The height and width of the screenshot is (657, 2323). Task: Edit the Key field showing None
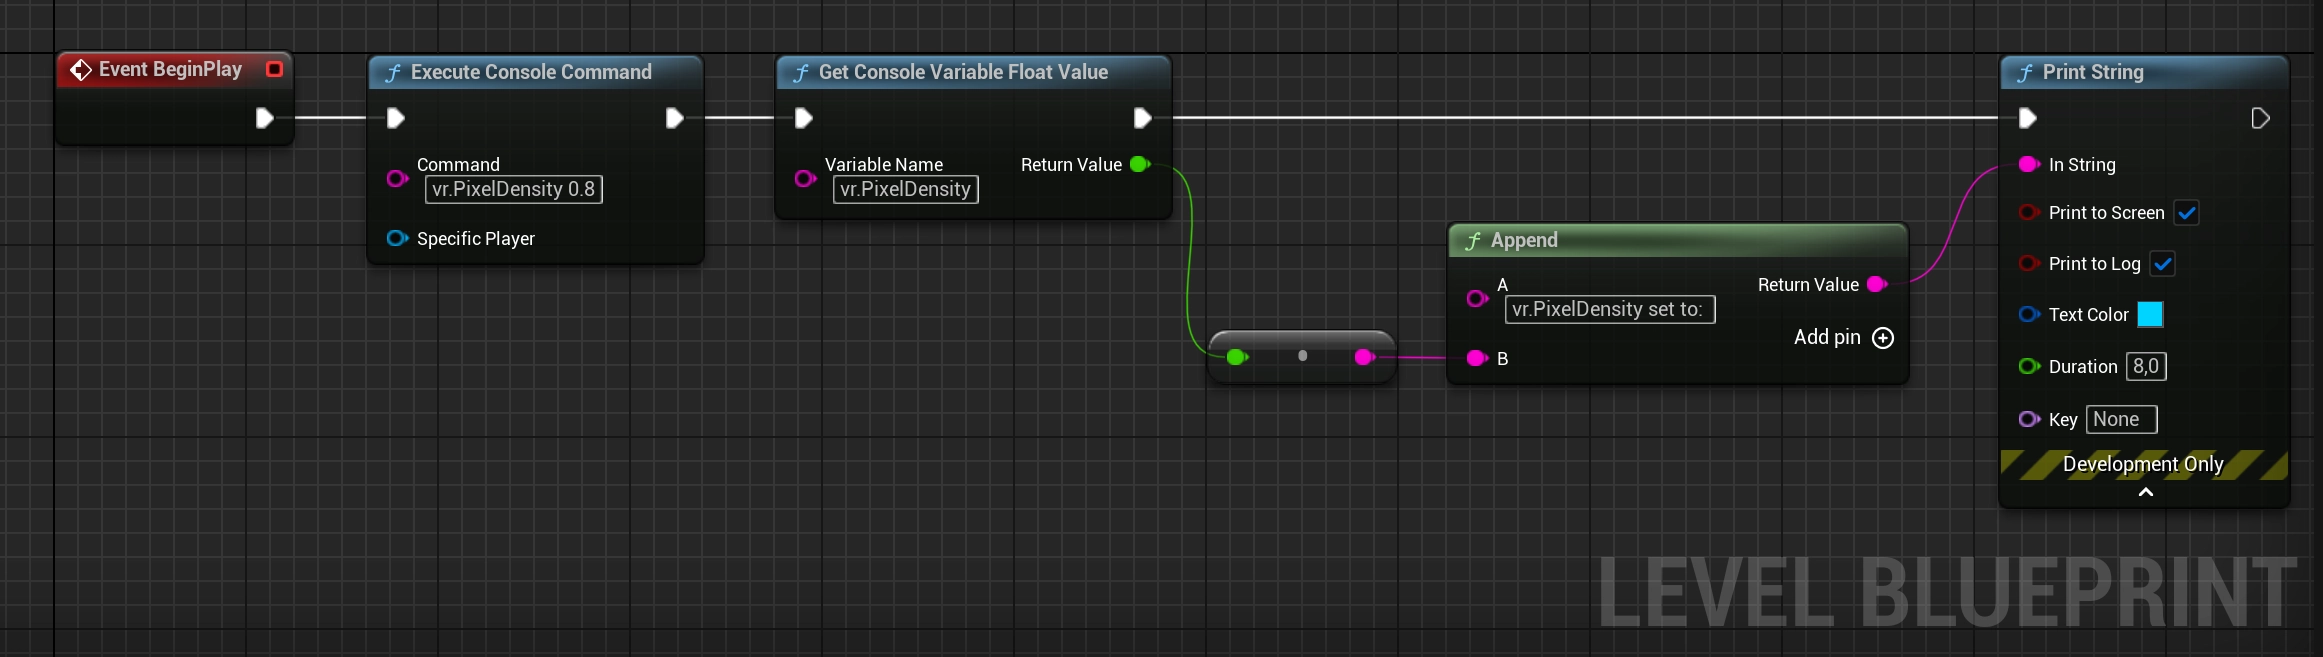click(2122, 419)
